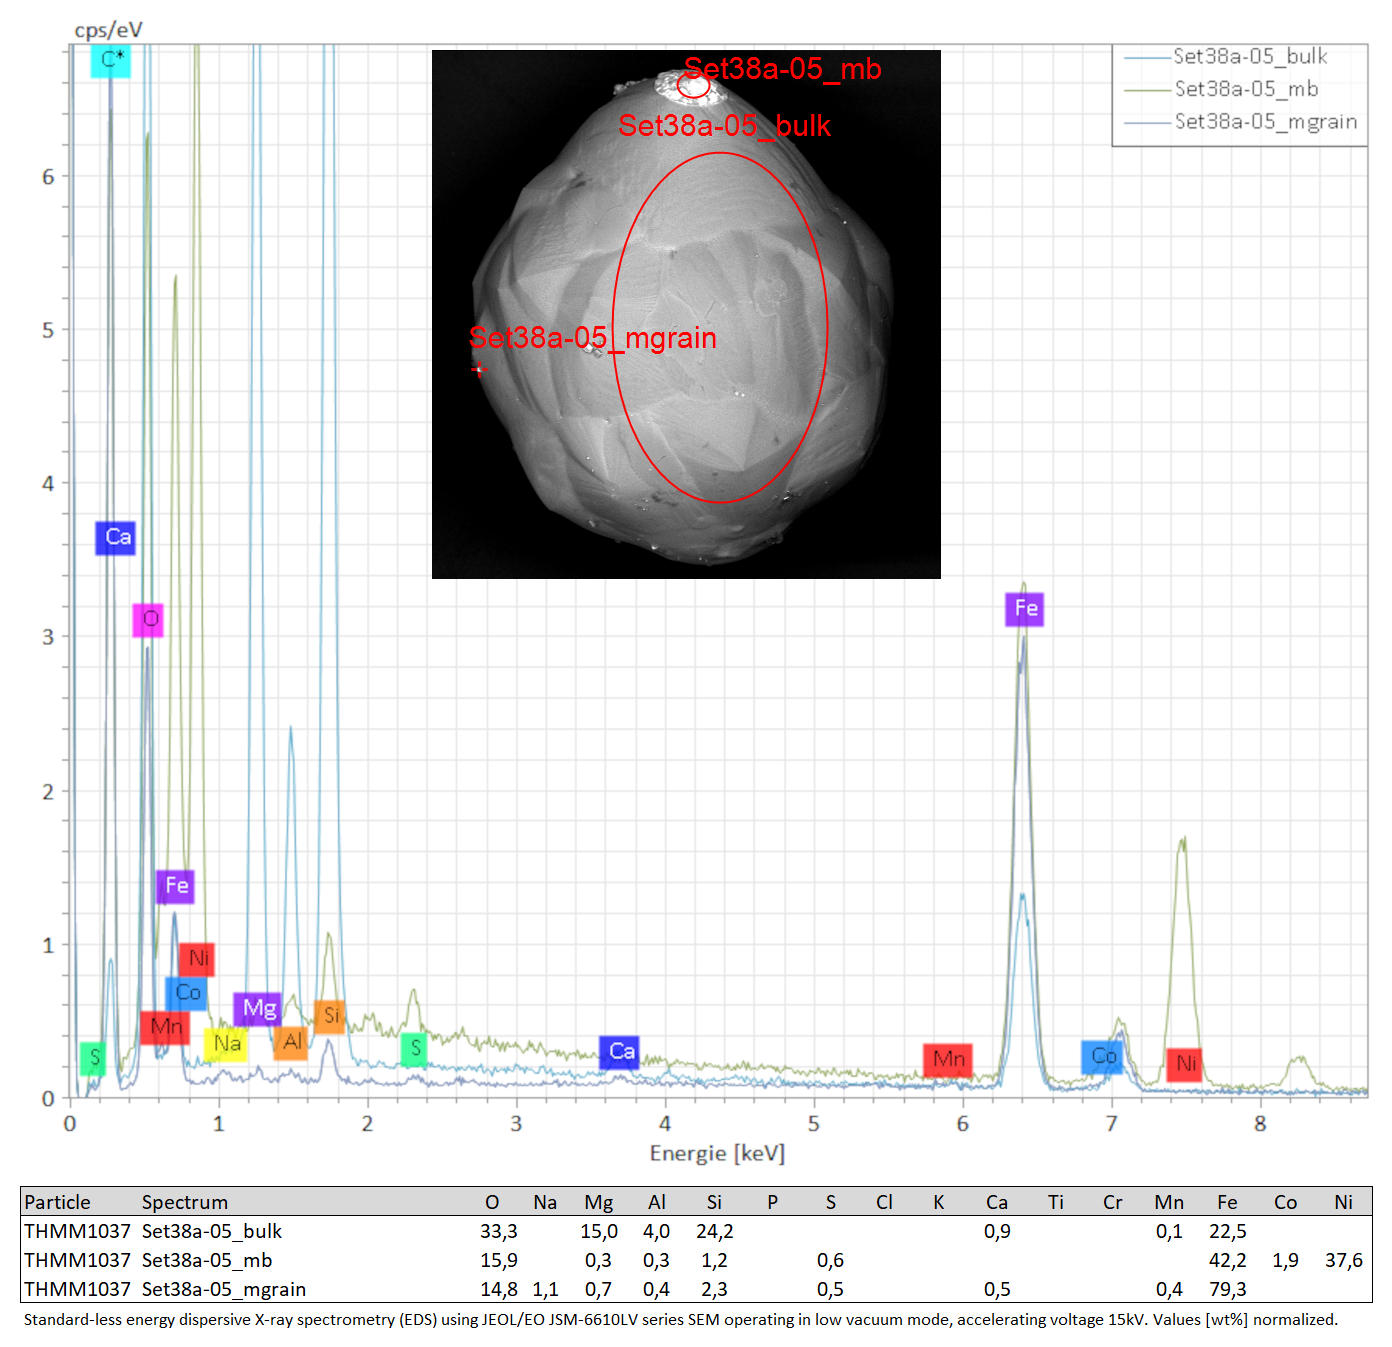The image size is (1392, 1347).
Task: Click the Mg element marker on the spectrum
Action: pos(258,1009)
